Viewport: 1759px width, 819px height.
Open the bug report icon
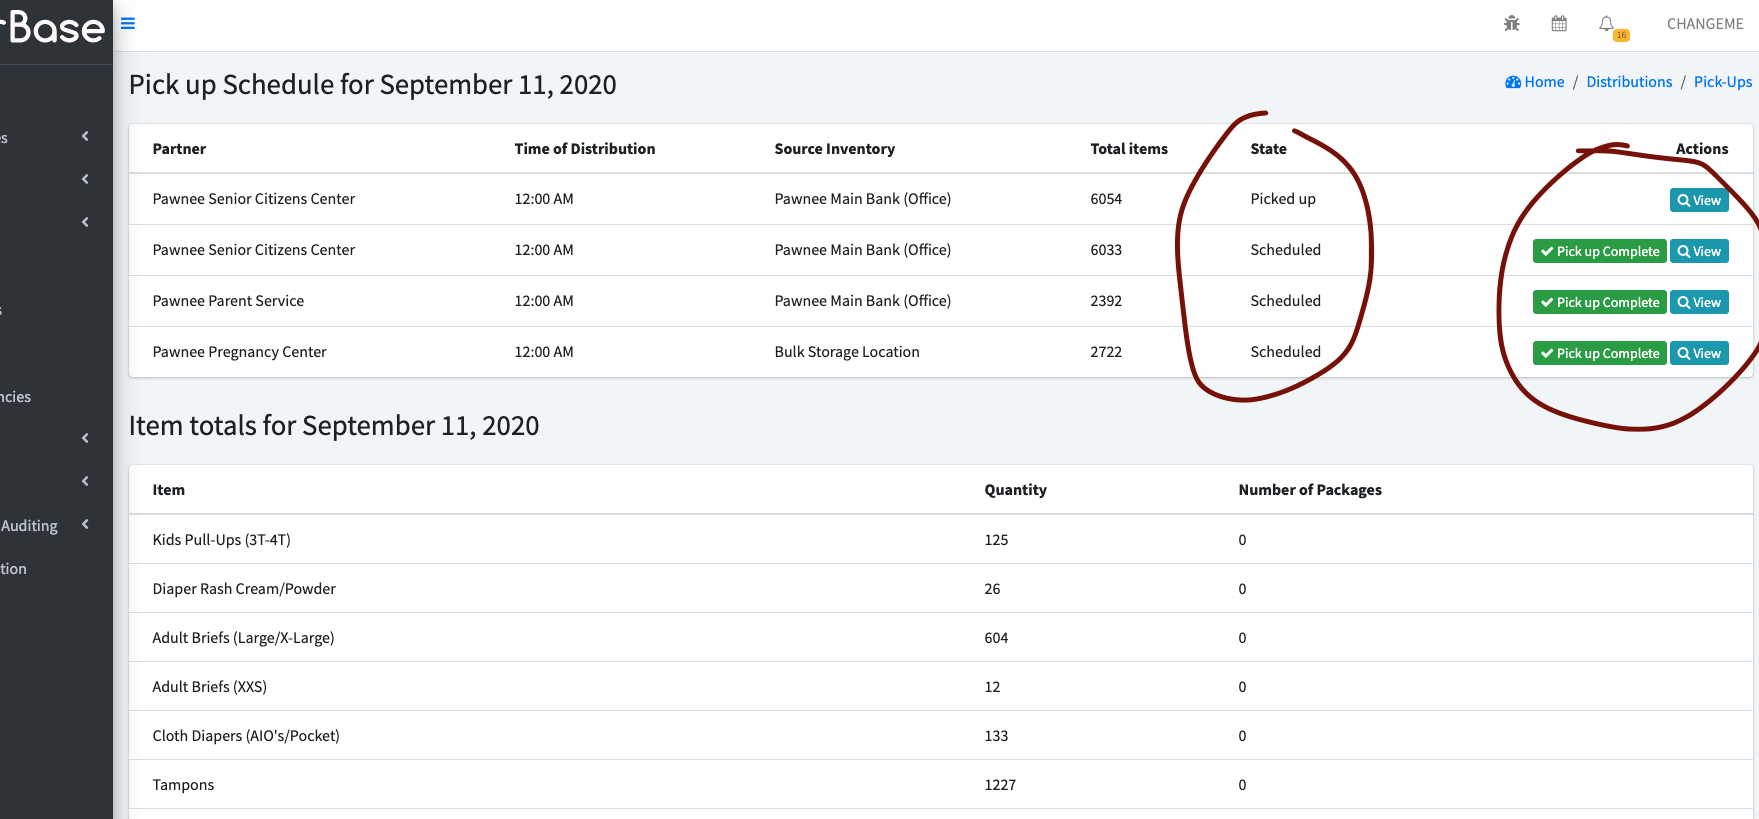coord(1511,23)
